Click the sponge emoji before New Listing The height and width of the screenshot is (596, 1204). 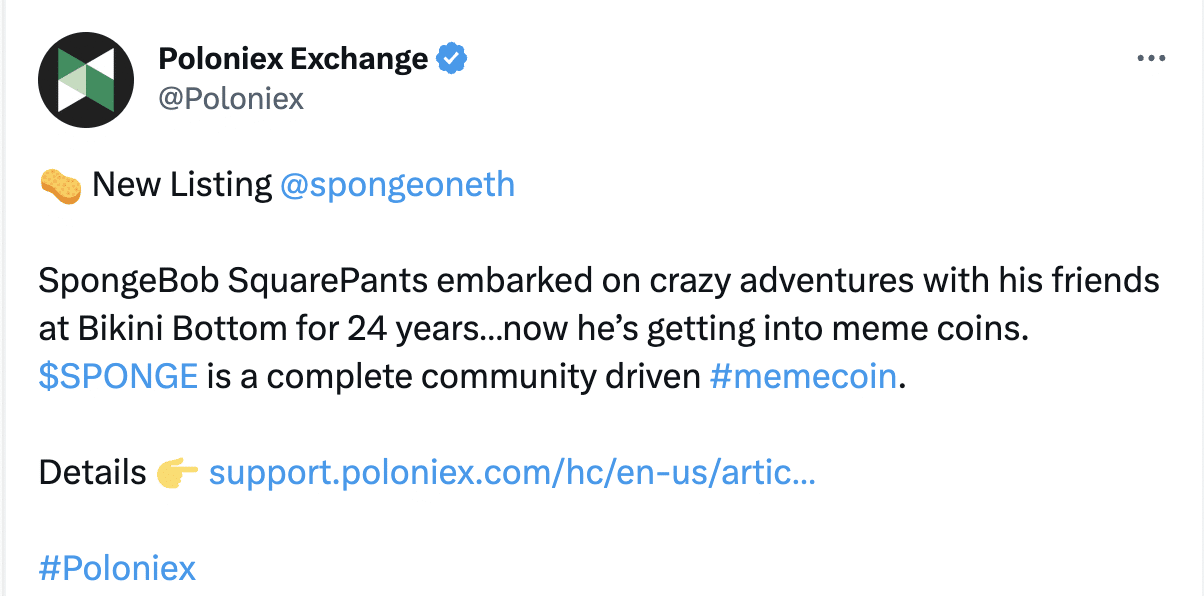[x=60, y=186]
